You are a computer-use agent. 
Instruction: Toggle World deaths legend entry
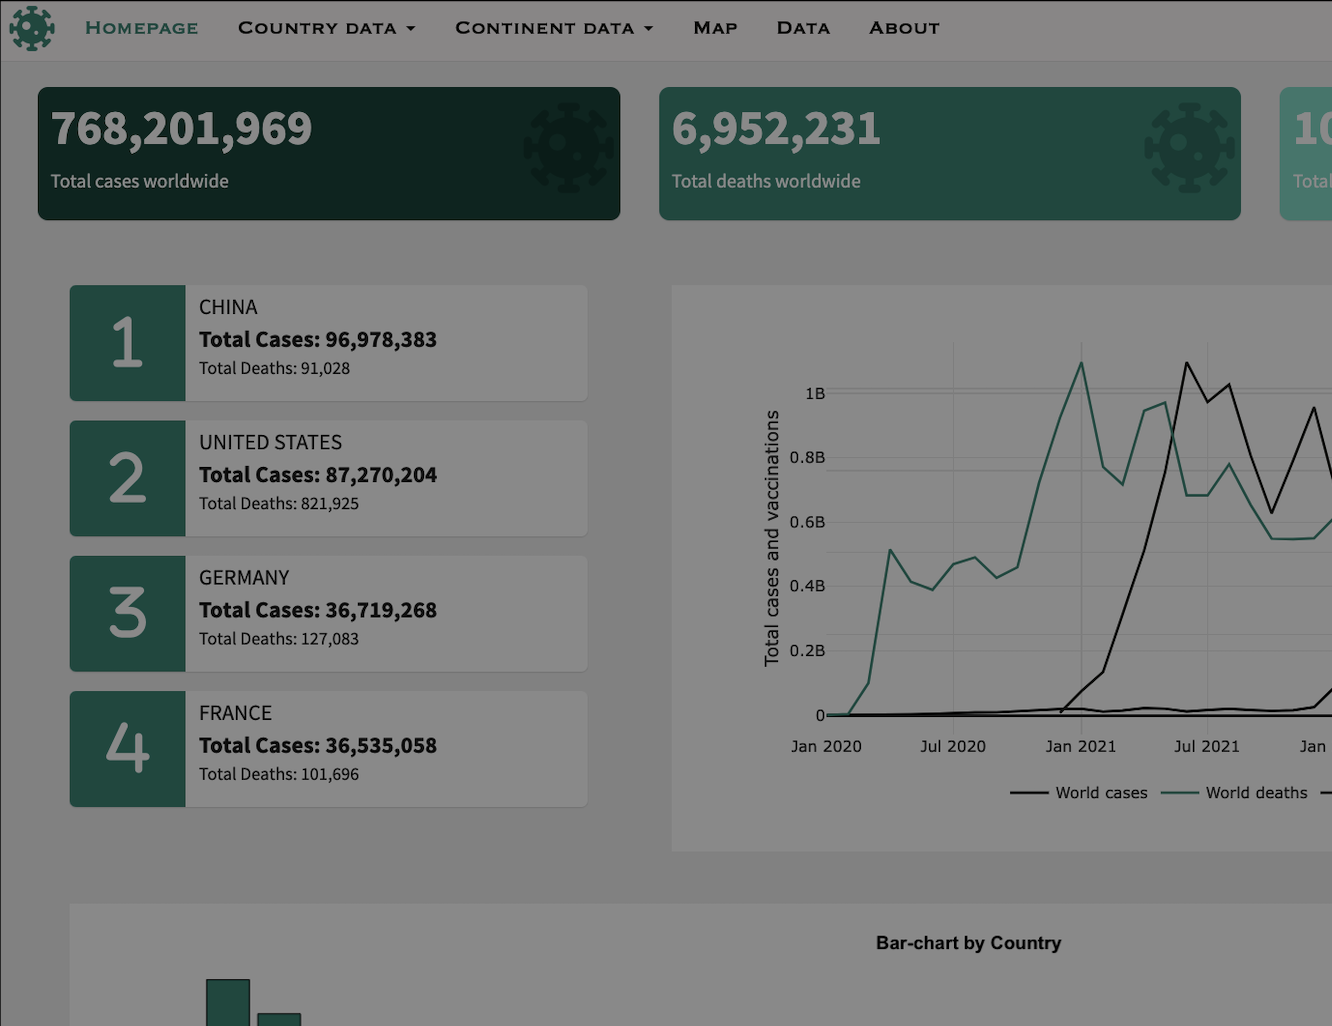(x=1234, y=793)
